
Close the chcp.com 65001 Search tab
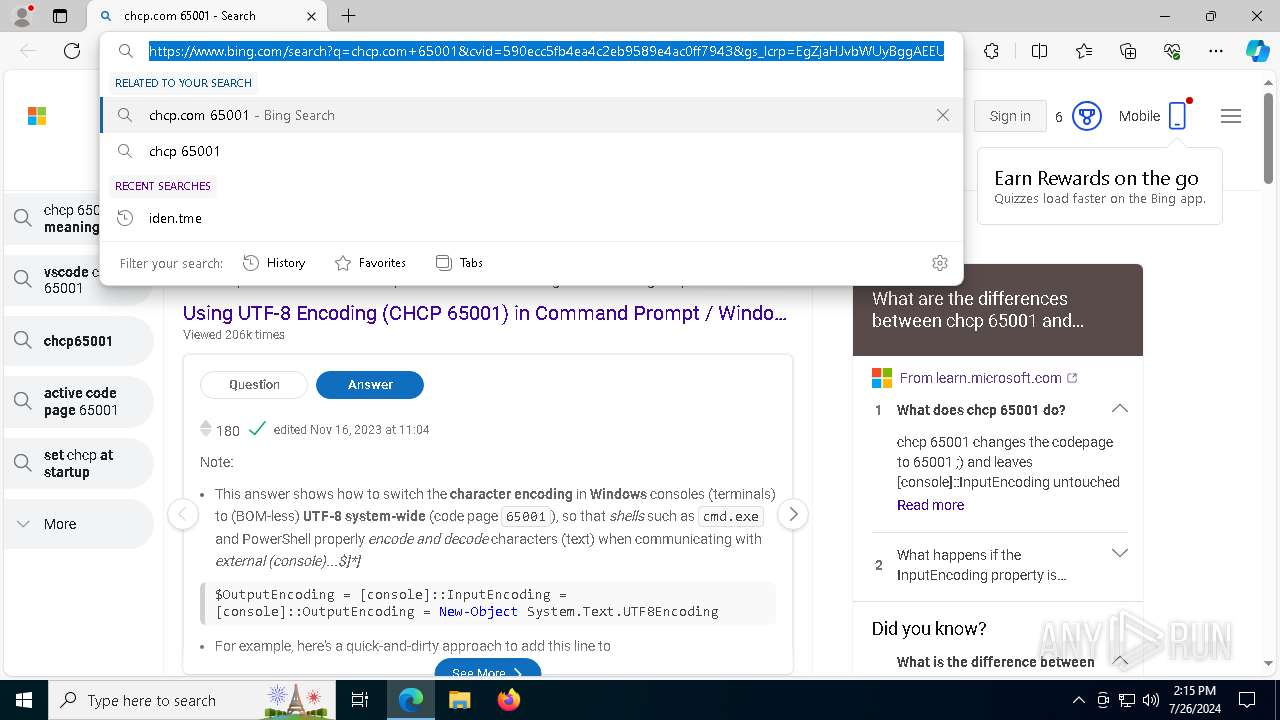311,16
